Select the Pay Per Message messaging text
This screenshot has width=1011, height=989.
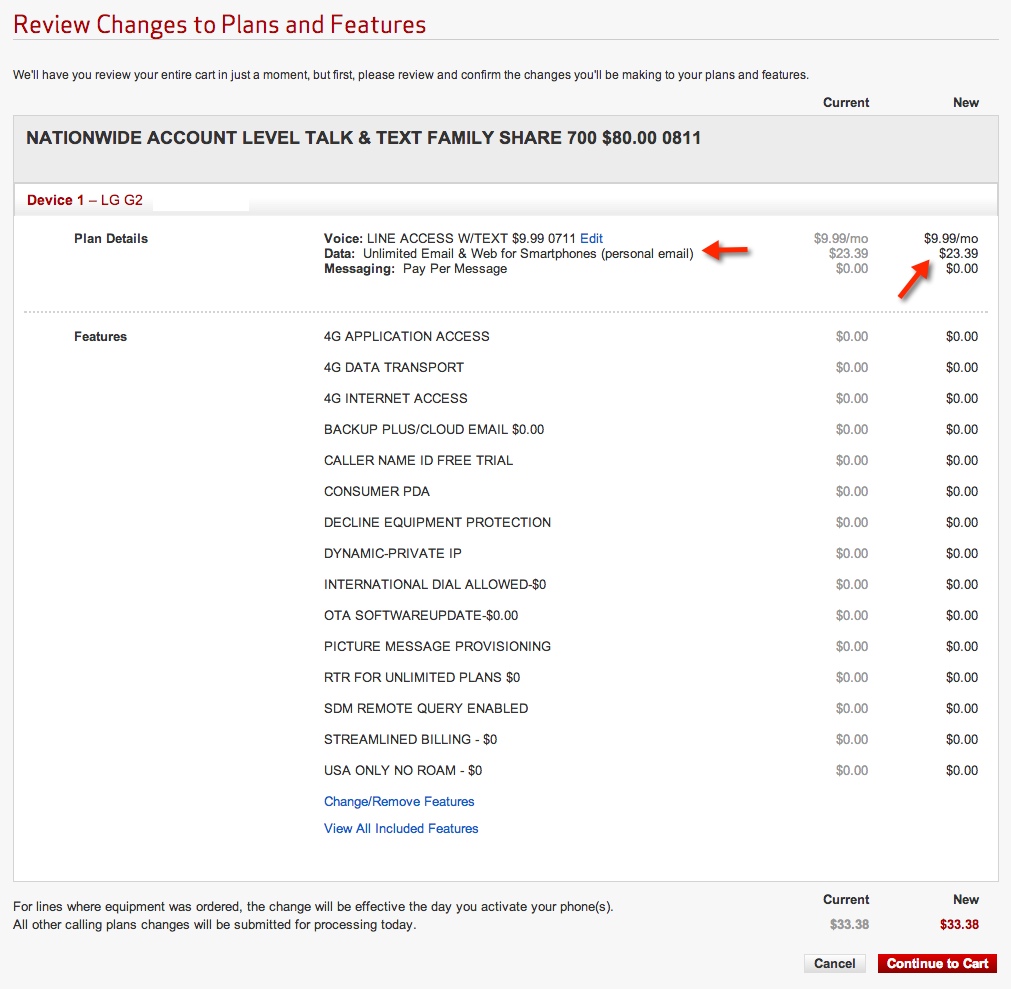454,269
